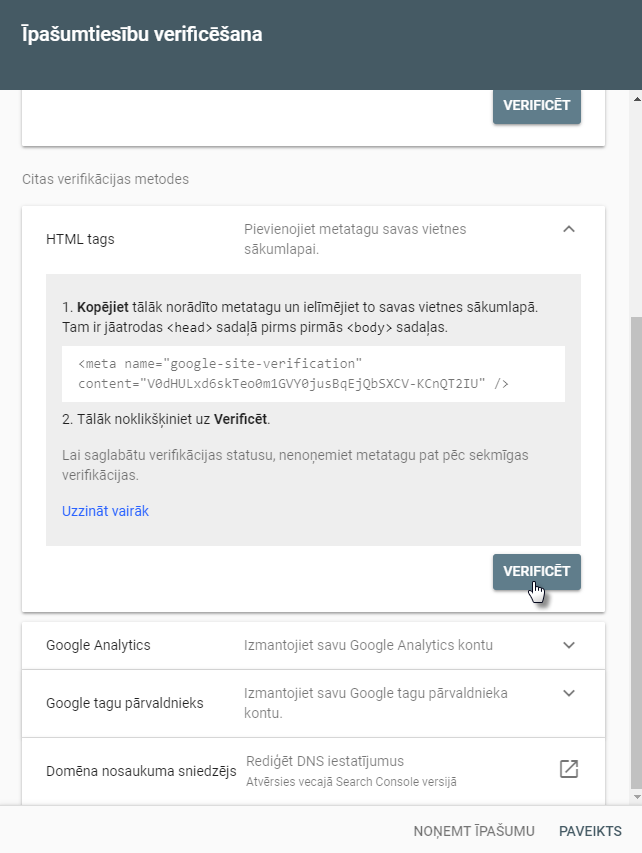Click VERIFICĒT button under HTML tags

[536, 571]
